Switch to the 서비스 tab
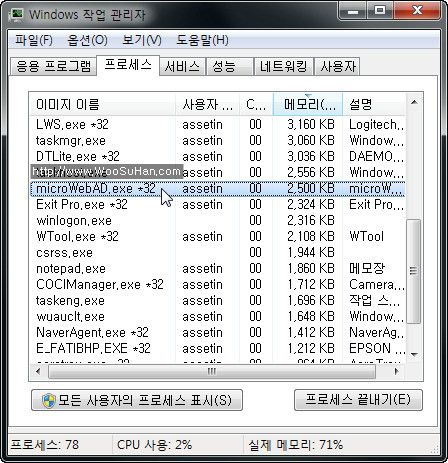This screenshot has height=463, width=448. 182,67
